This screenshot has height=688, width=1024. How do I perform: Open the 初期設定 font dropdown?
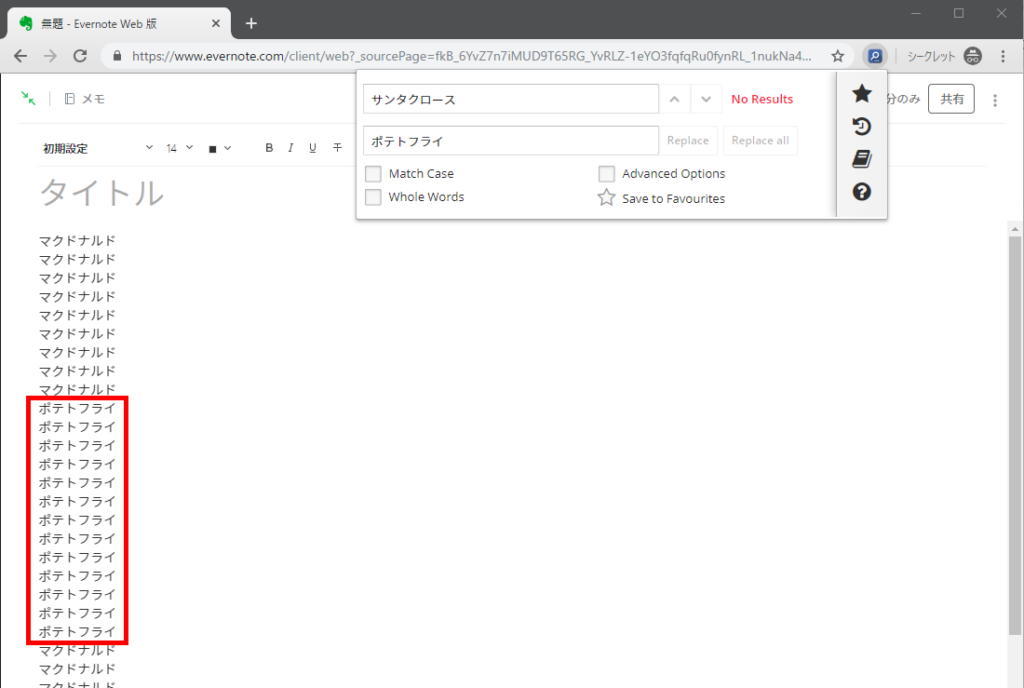point(98,148)
